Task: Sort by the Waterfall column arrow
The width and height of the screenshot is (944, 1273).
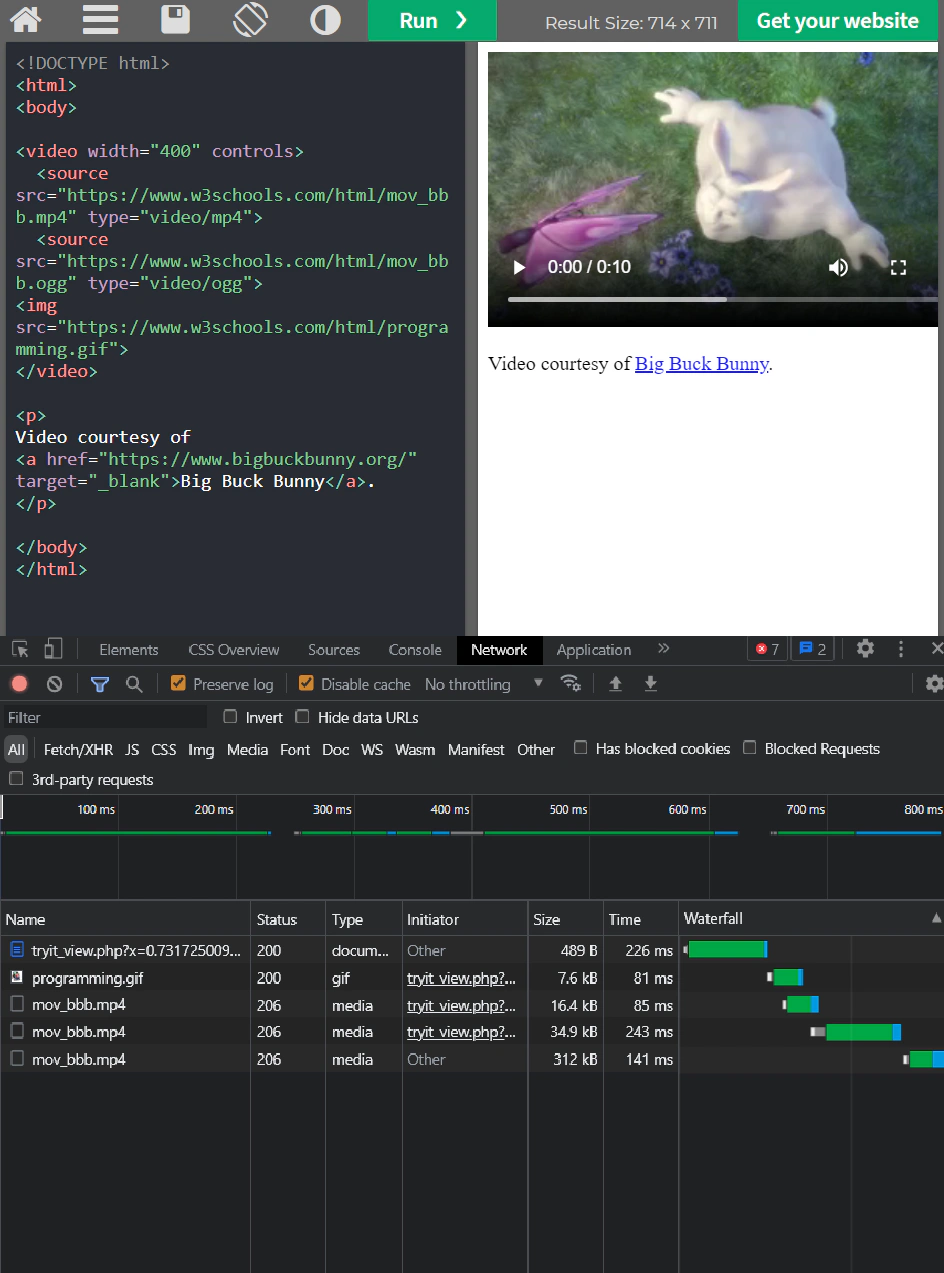Action: (936, 918)
